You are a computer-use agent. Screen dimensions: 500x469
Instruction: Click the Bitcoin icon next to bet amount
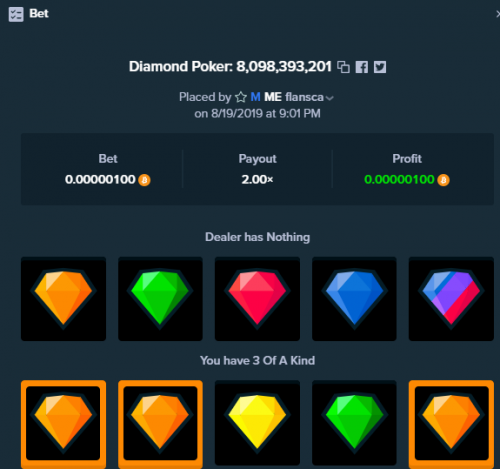pos(144,180)
